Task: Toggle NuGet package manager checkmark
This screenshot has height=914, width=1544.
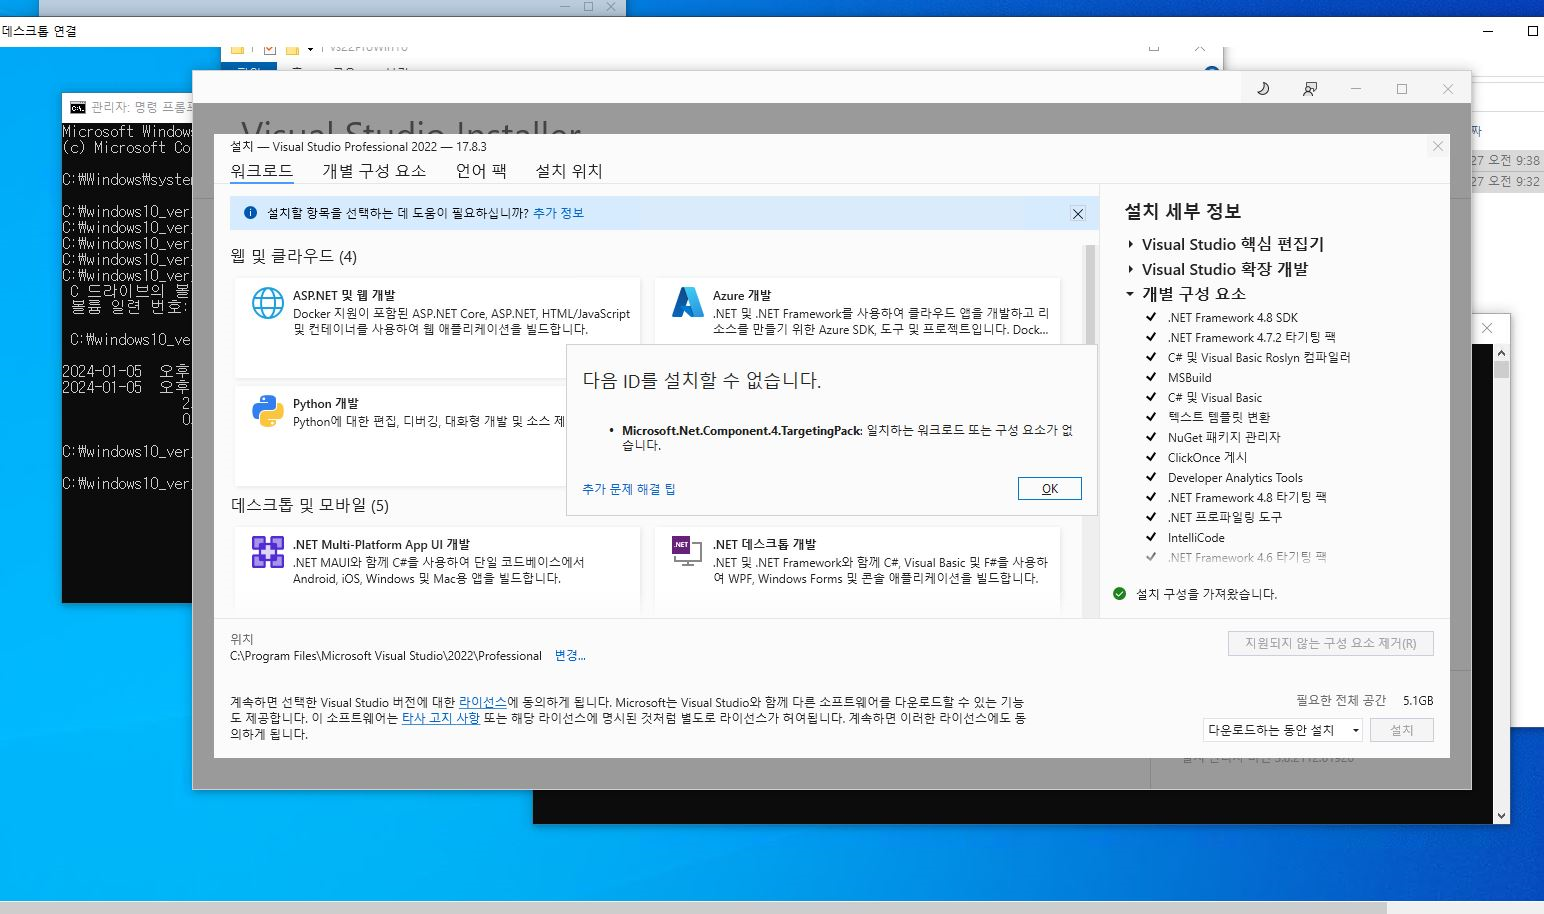Action: coord(1151,437)
